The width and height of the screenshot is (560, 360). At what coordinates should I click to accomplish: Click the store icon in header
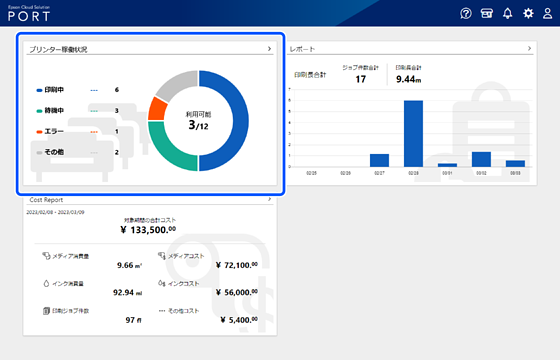486,14
